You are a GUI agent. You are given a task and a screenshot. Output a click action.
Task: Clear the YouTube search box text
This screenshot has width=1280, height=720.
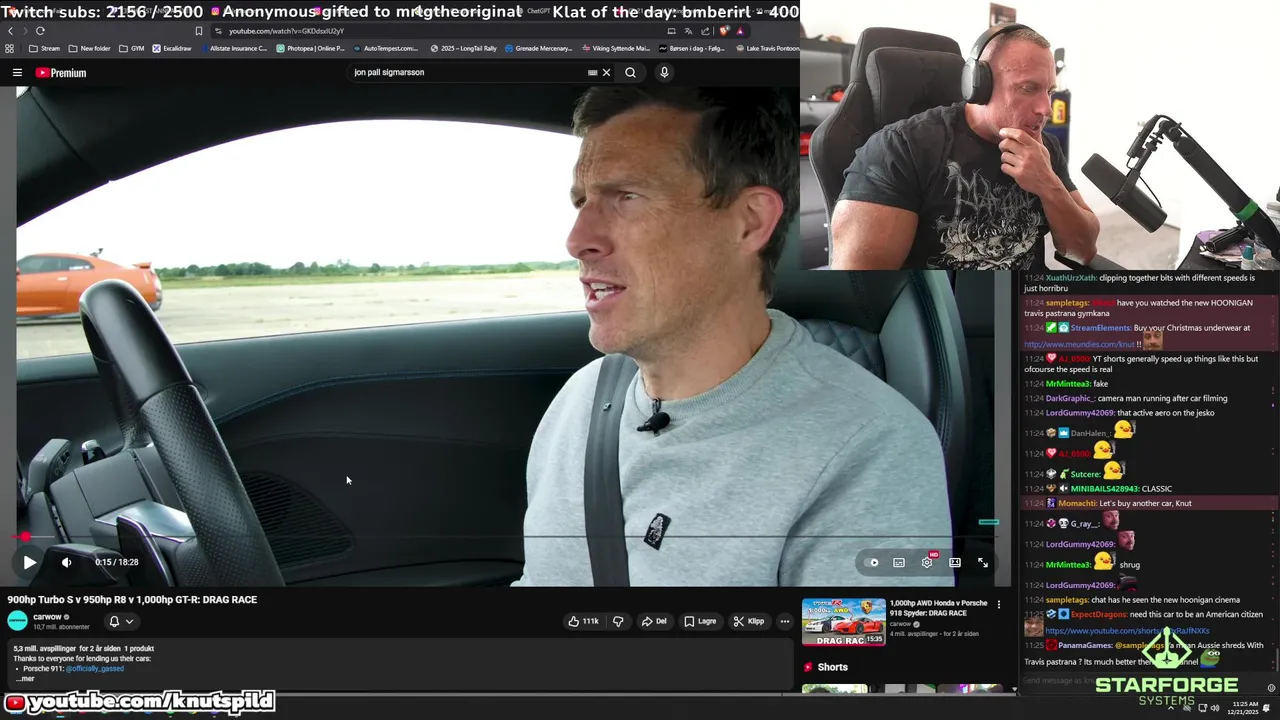(x=606, y=72)
